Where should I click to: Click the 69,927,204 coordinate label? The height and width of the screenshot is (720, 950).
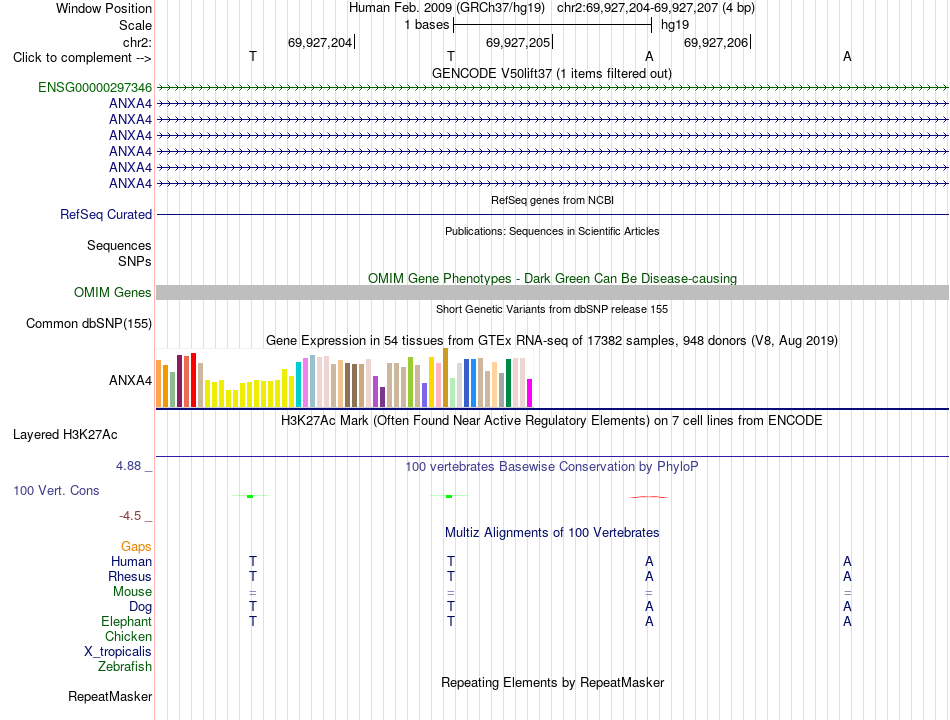click(x=320, y=42)
